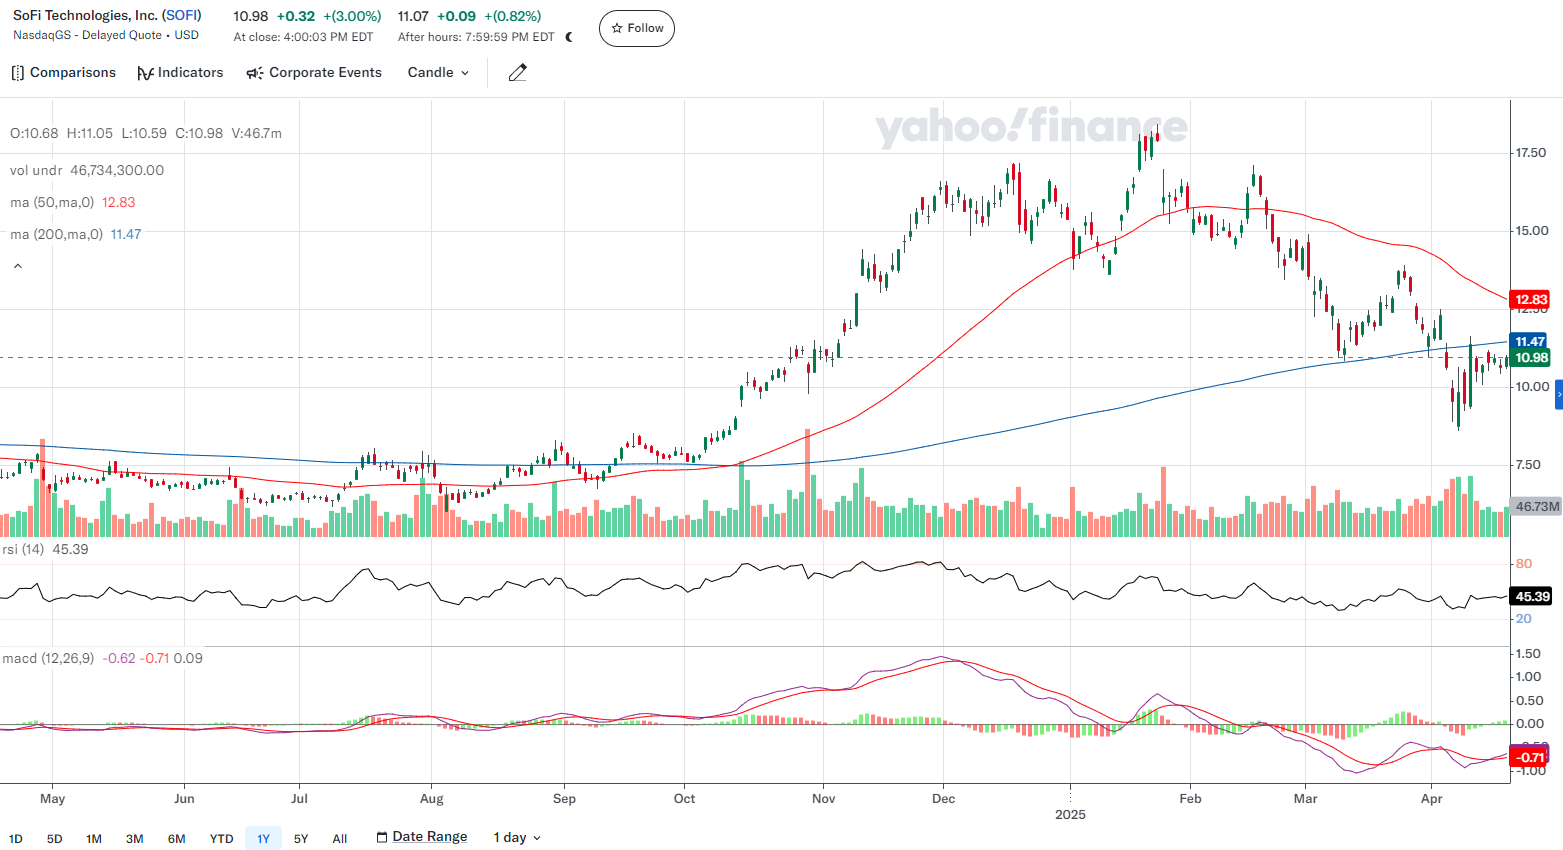Image resolution: width=1563 pixels, height=850 pixels.
Task: Collapse the indicator legend with the caret
Action: (x=17, y=266)
